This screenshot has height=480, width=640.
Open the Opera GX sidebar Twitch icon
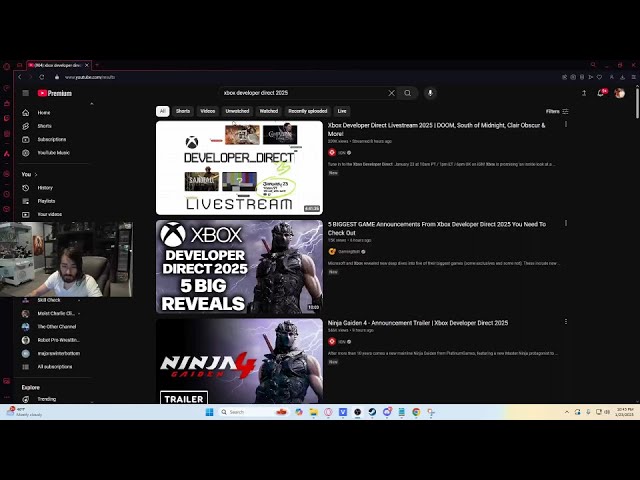click(x=7, y=118)
